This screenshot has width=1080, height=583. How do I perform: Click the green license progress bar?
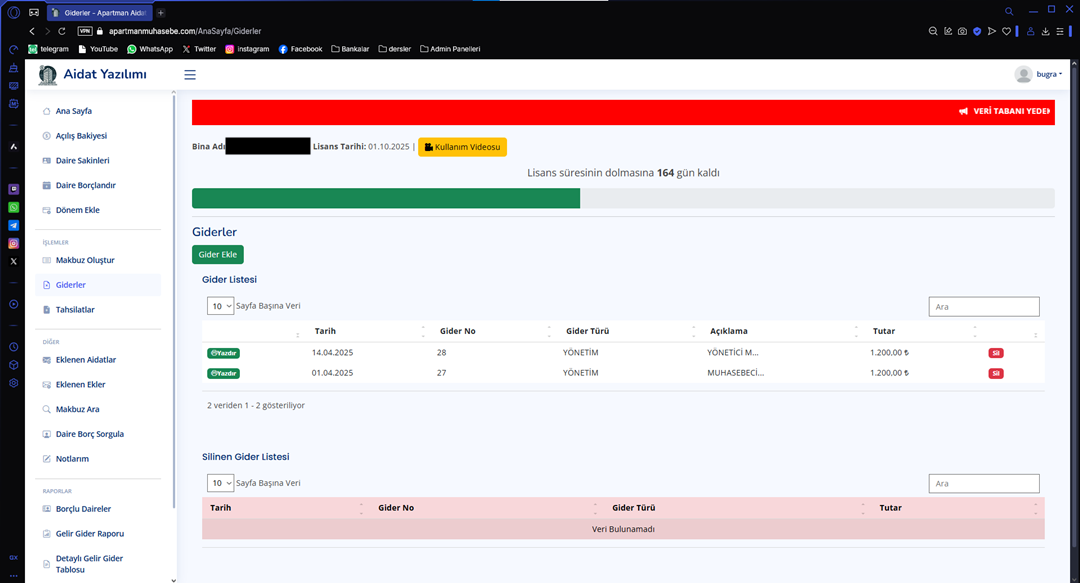point(385,198)
